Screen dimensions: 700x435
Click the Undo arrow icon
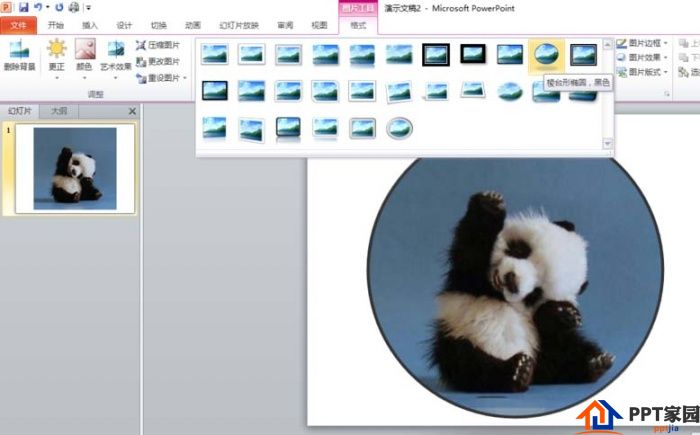pyautogui.click(x=38, y=7)
